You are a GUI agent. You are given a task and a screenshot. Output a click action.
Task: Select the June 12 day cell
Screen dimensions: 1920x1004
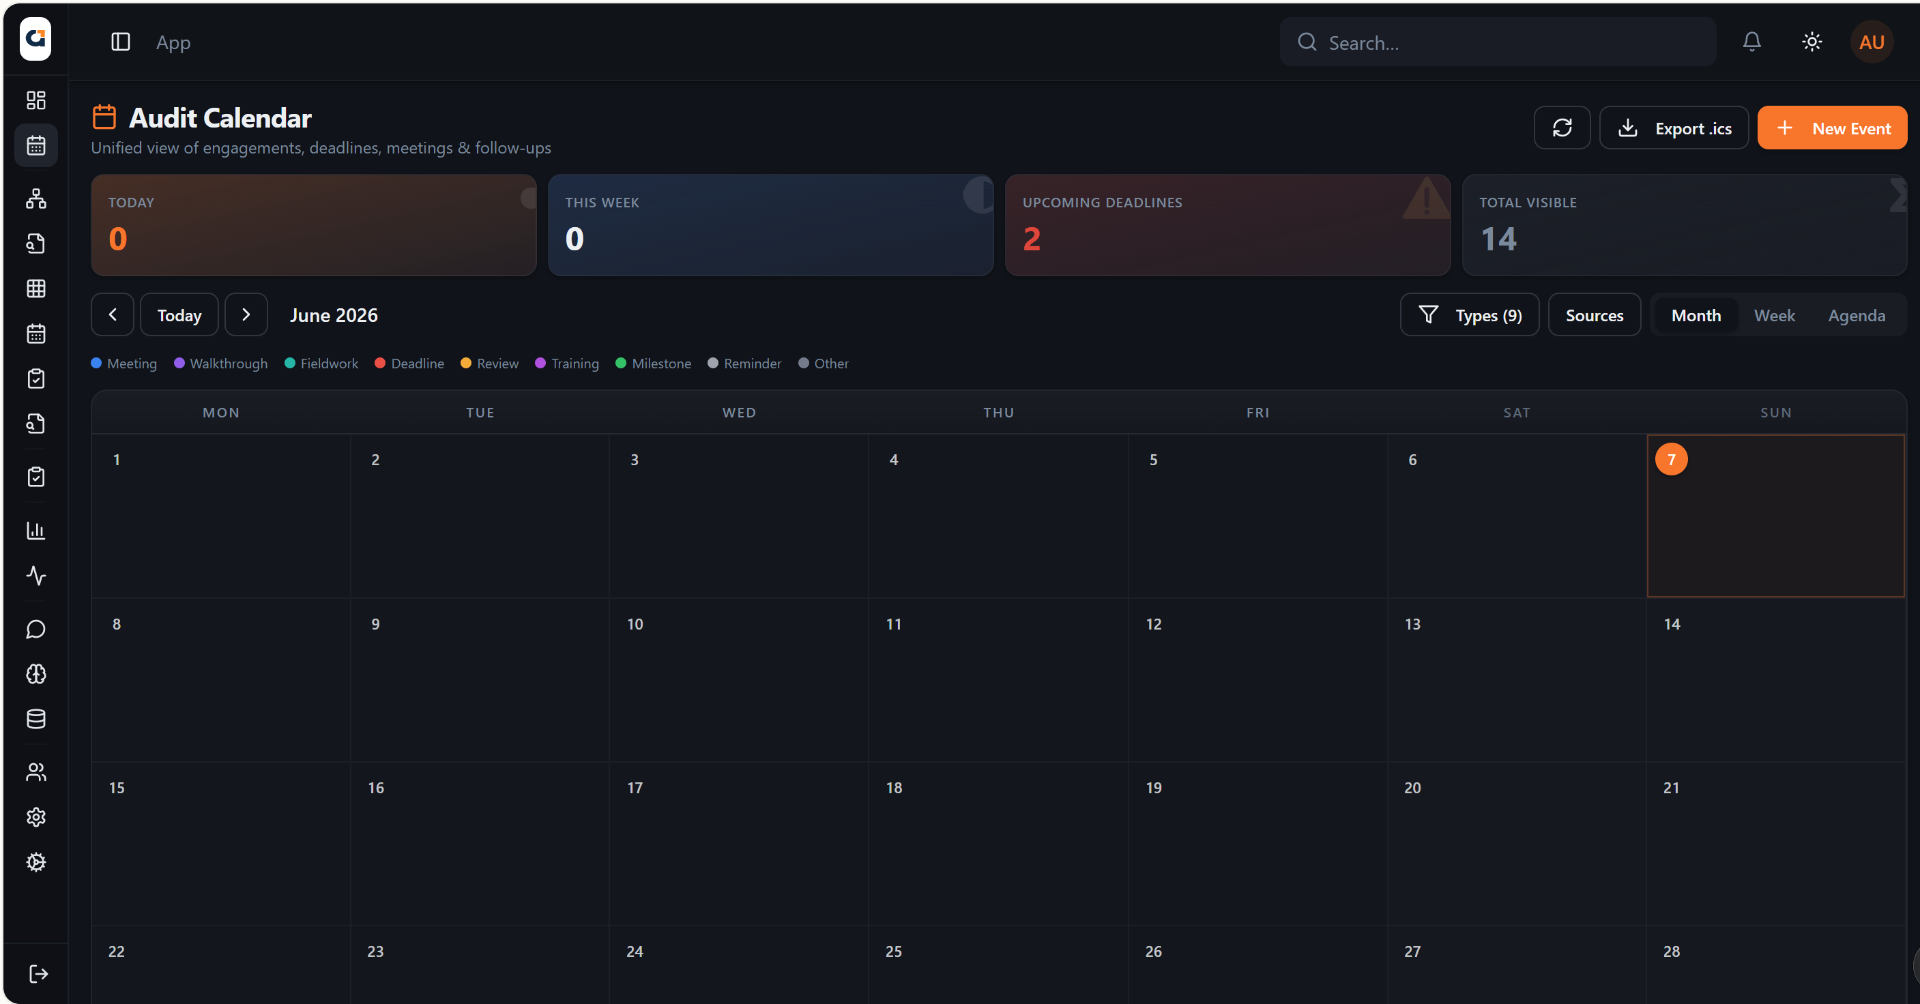coord(1258,680)
